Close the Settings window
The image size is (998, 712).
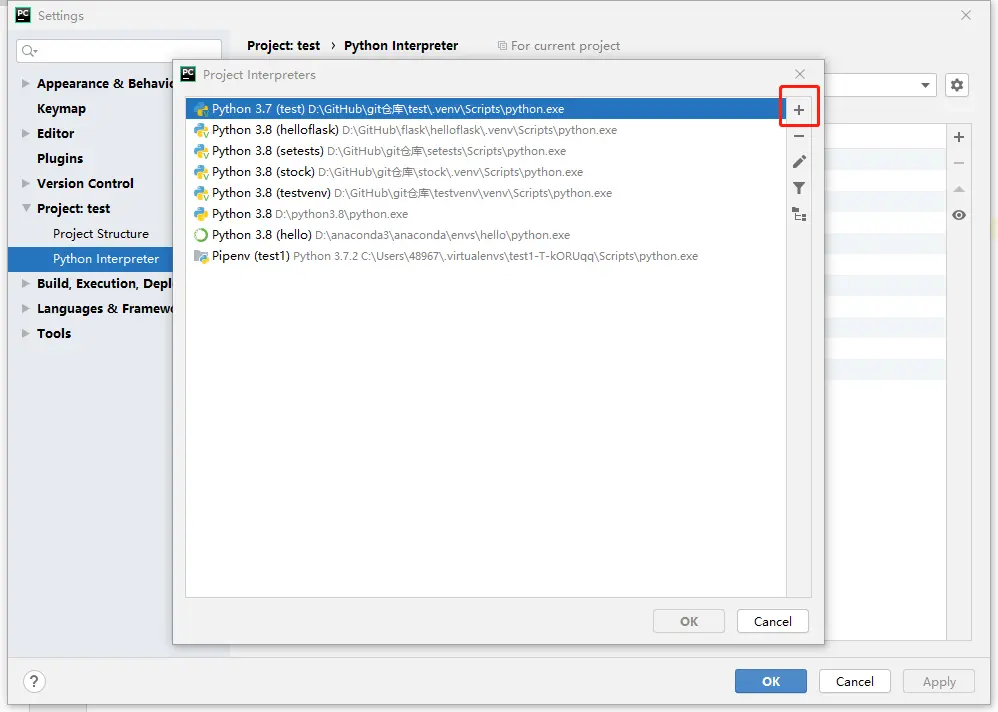click(x=966, y=15)
